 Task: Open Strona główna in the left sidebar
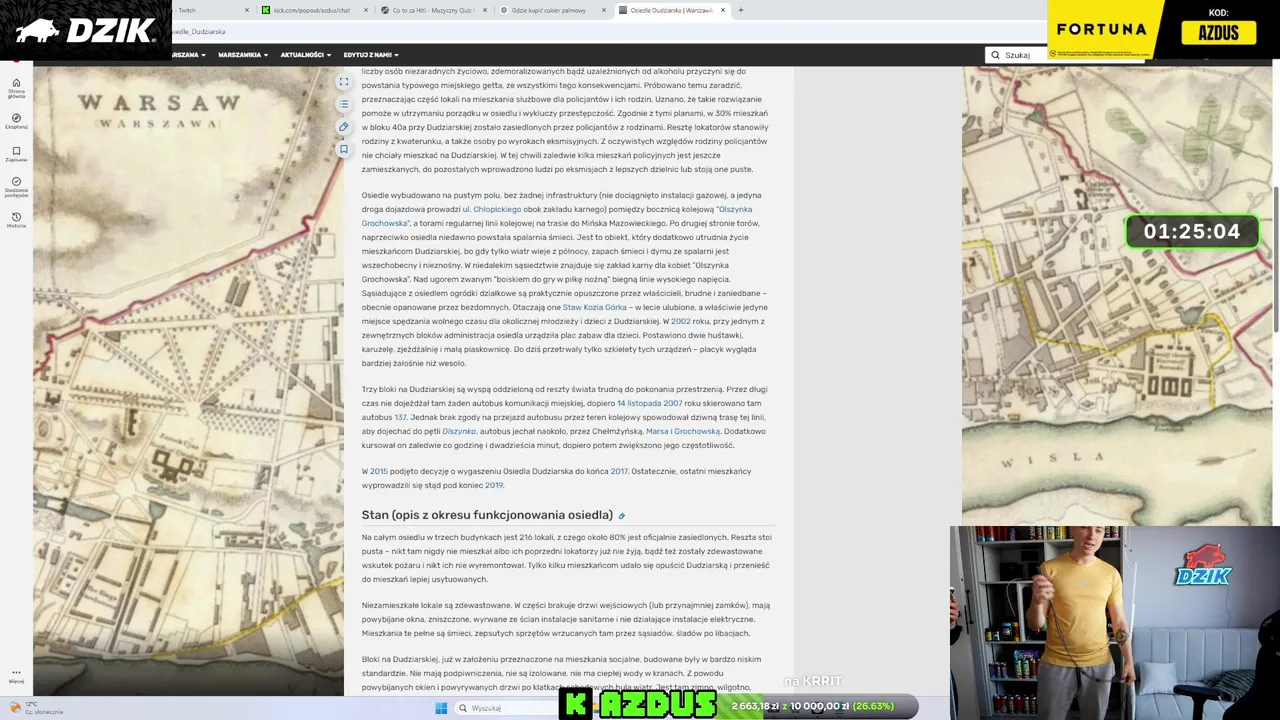pos(16,87)
